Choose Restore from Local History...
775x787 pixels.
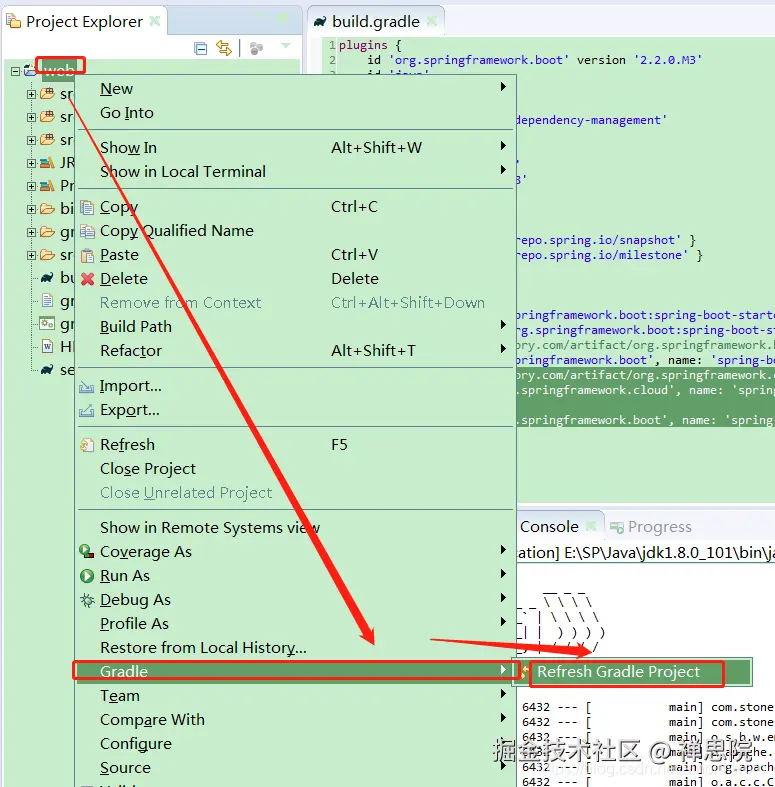click(296, 648)
